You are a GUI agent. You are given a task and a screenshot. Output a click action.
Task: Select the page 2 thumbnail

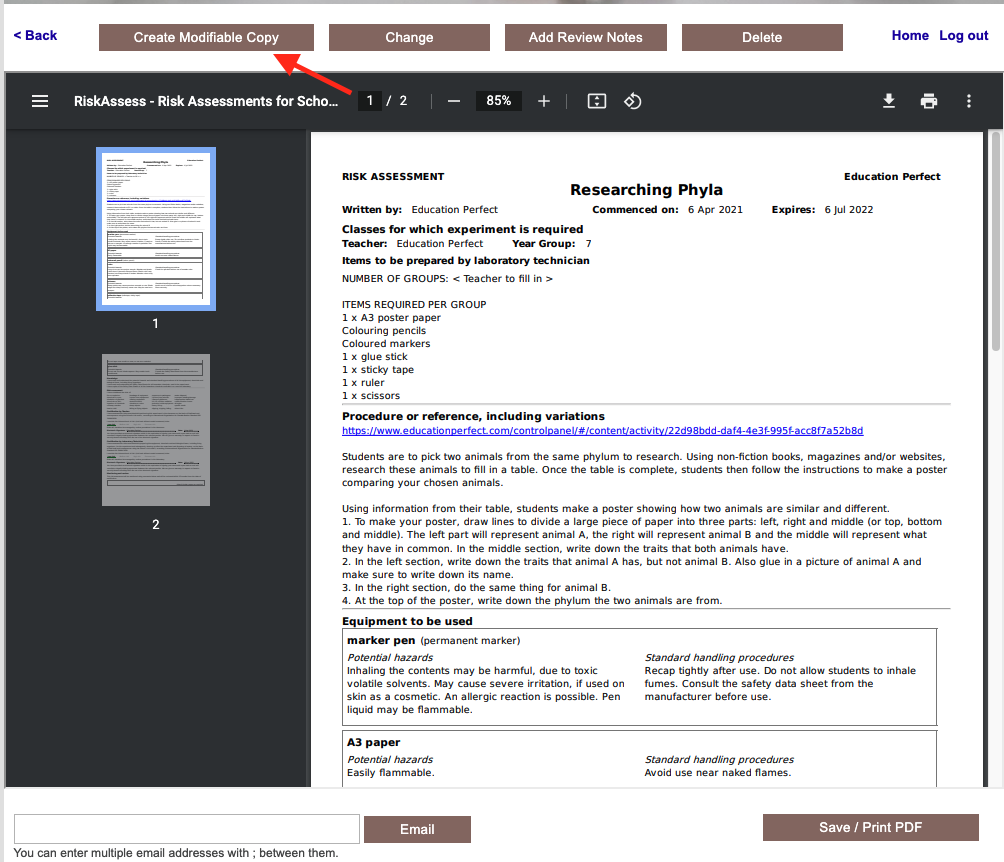tap(156, 430)
